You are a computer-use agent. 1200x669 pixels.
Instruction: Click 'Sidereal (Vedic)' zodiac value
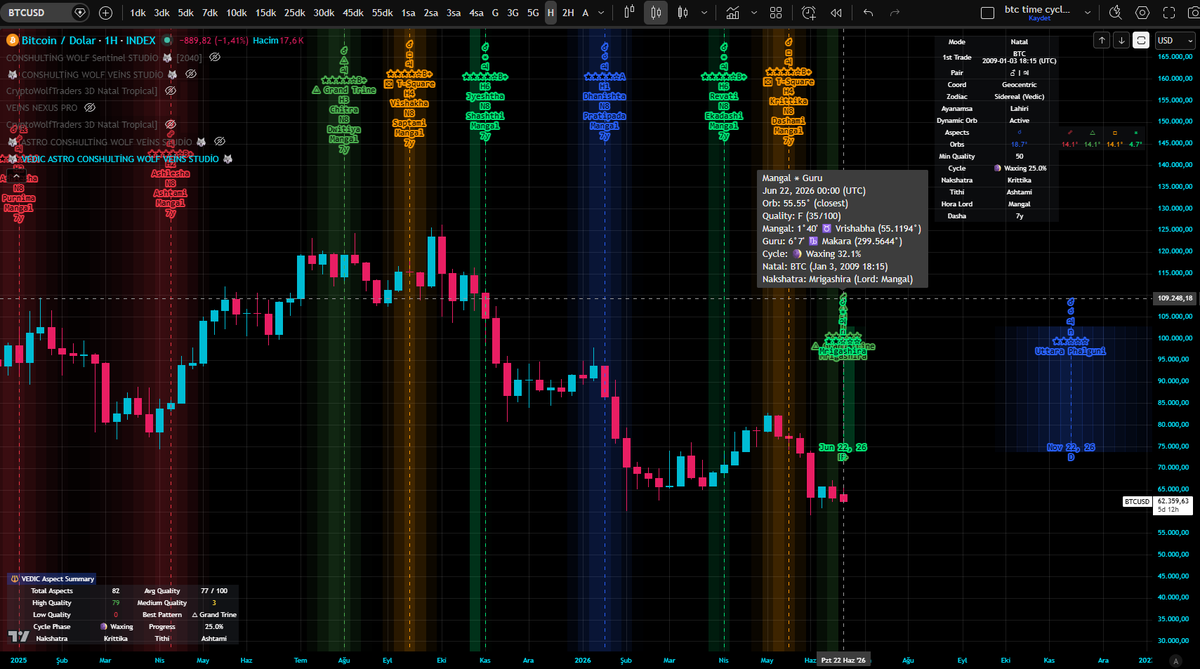tap(1019, 98)
